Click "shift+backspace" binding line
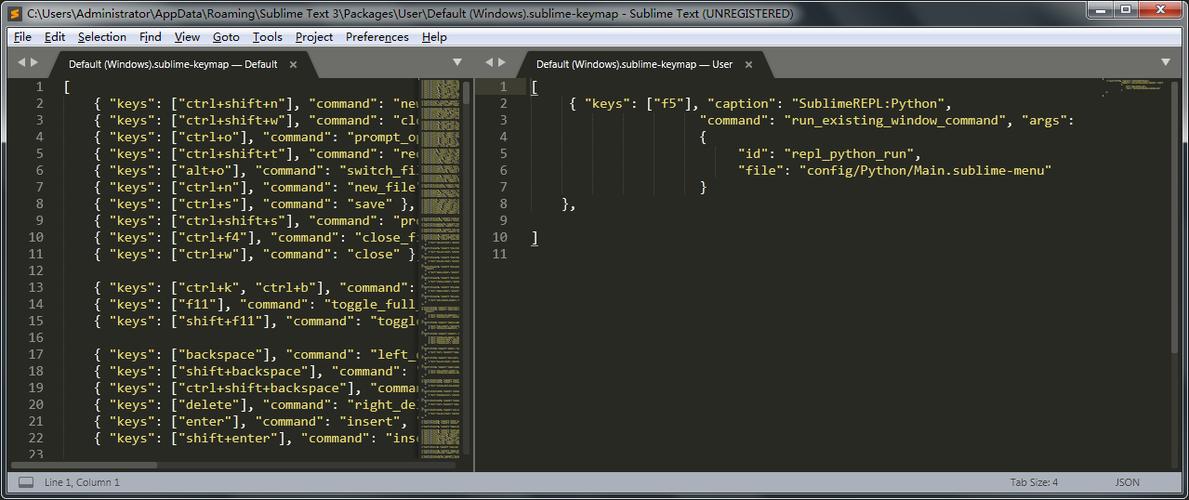 256,370
